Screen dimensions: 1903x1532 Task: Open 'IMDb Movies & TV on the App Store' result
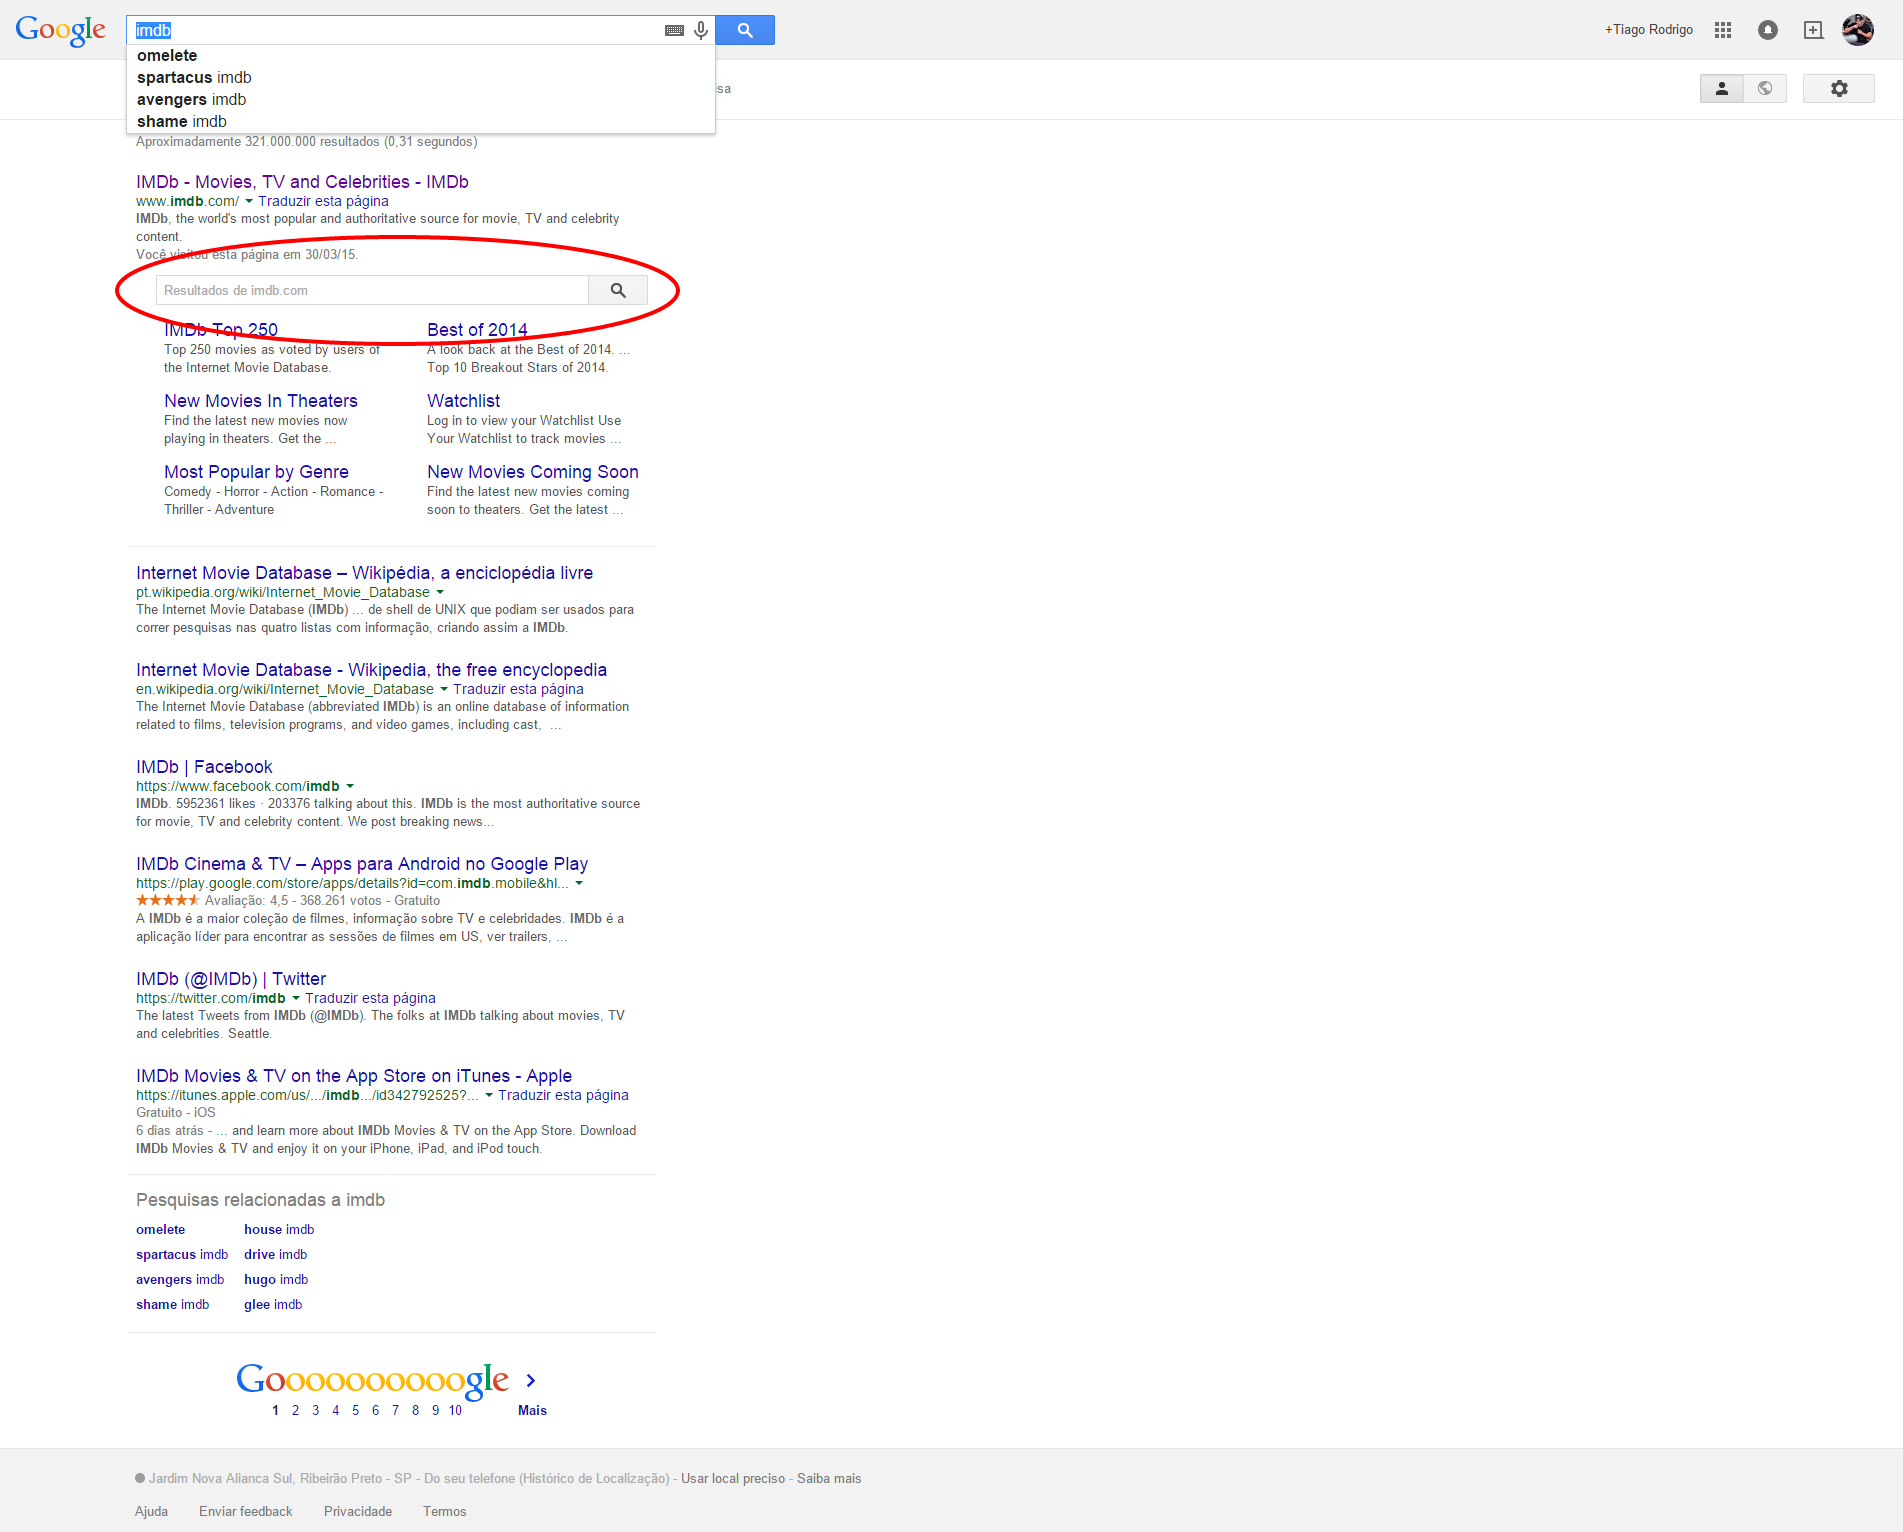click(354, 1076)
